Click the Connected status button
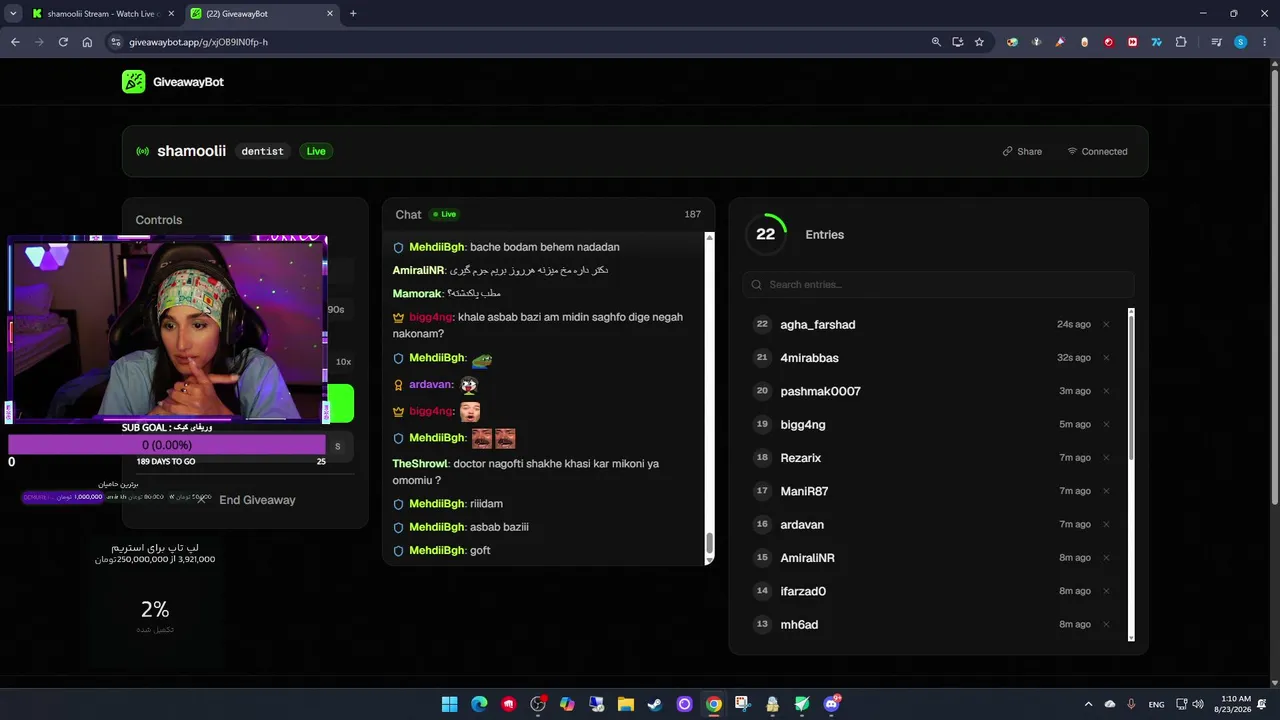 coord(1097,152)
